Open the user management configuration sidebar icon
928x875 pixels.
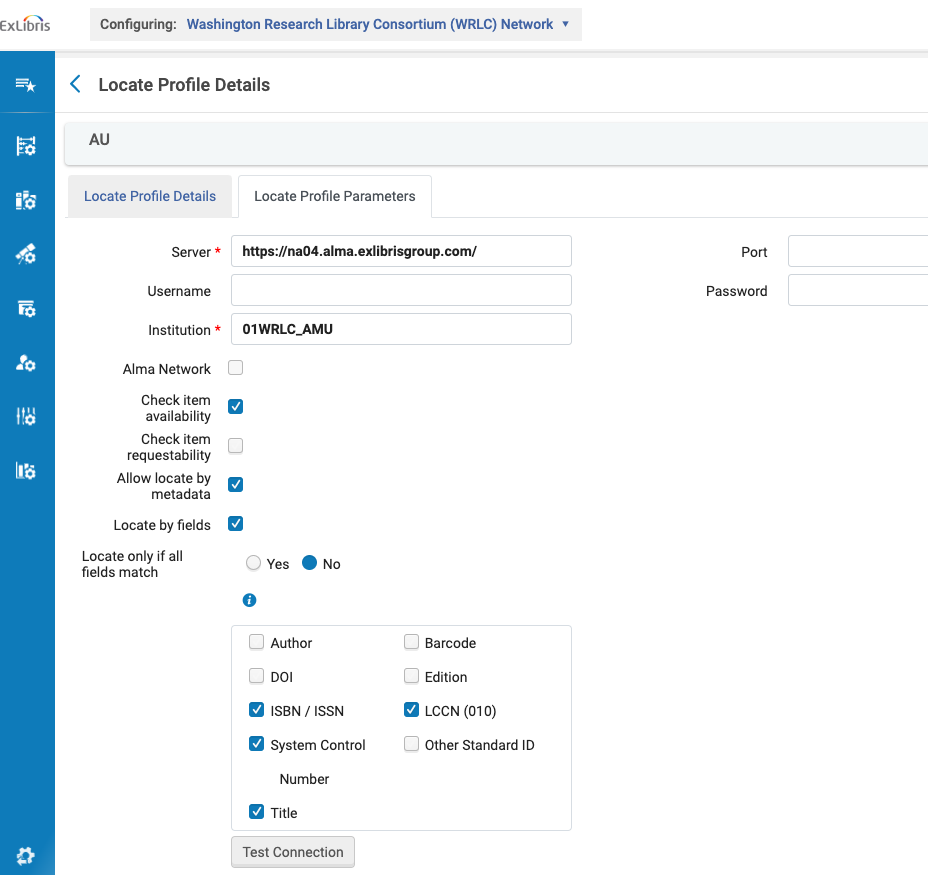[x=26, y=363]
